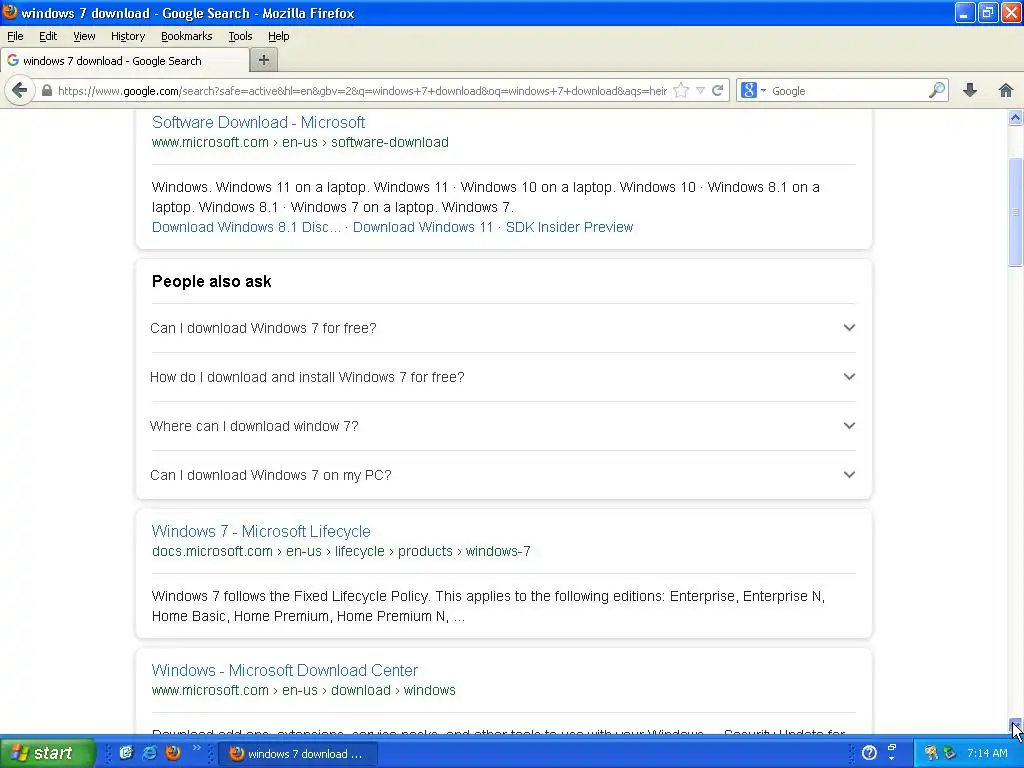1024x768 pixels.
Task: Click Show Desktop quick launch icon
Action: (126, 753)
